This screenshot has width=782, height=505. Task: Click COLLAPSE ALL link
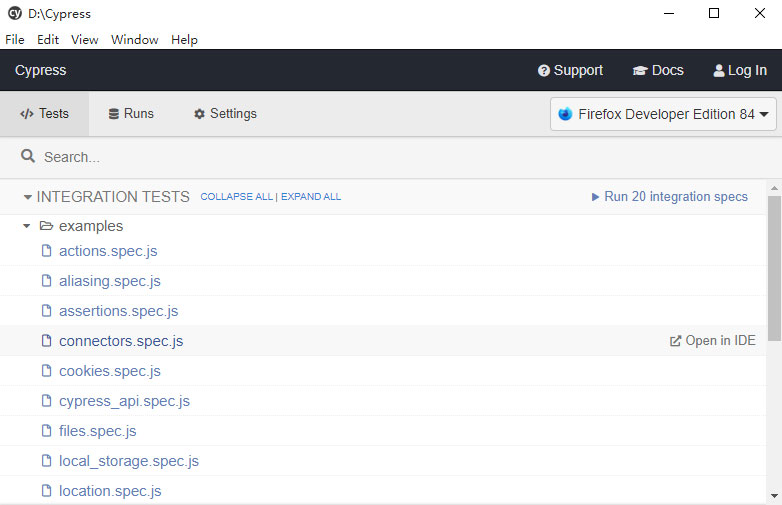click(236, 196)
